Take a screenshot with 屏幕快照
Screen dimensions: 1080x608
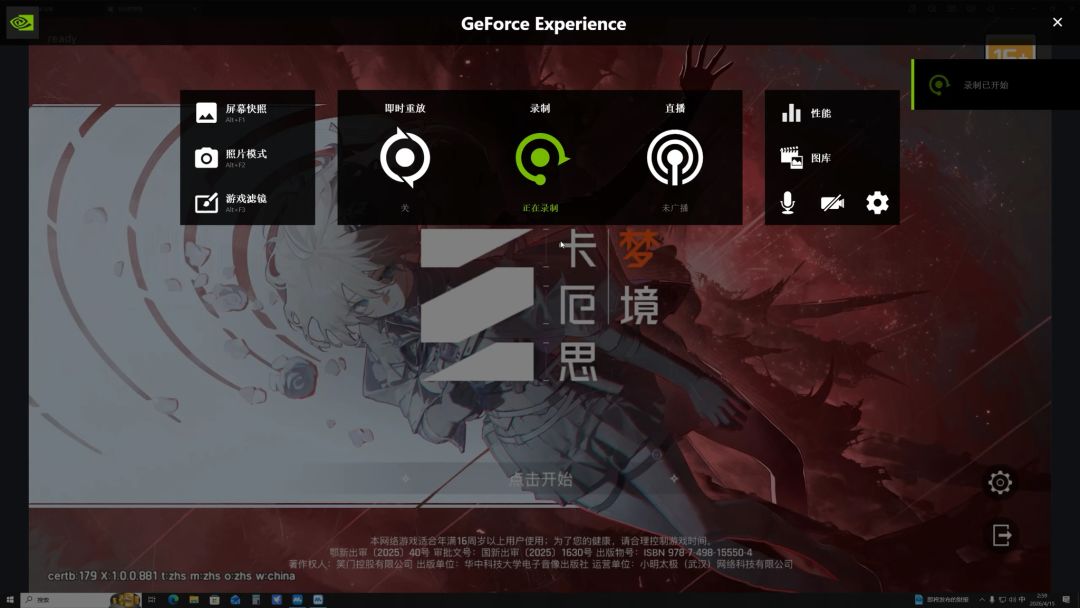click(231, 113)
